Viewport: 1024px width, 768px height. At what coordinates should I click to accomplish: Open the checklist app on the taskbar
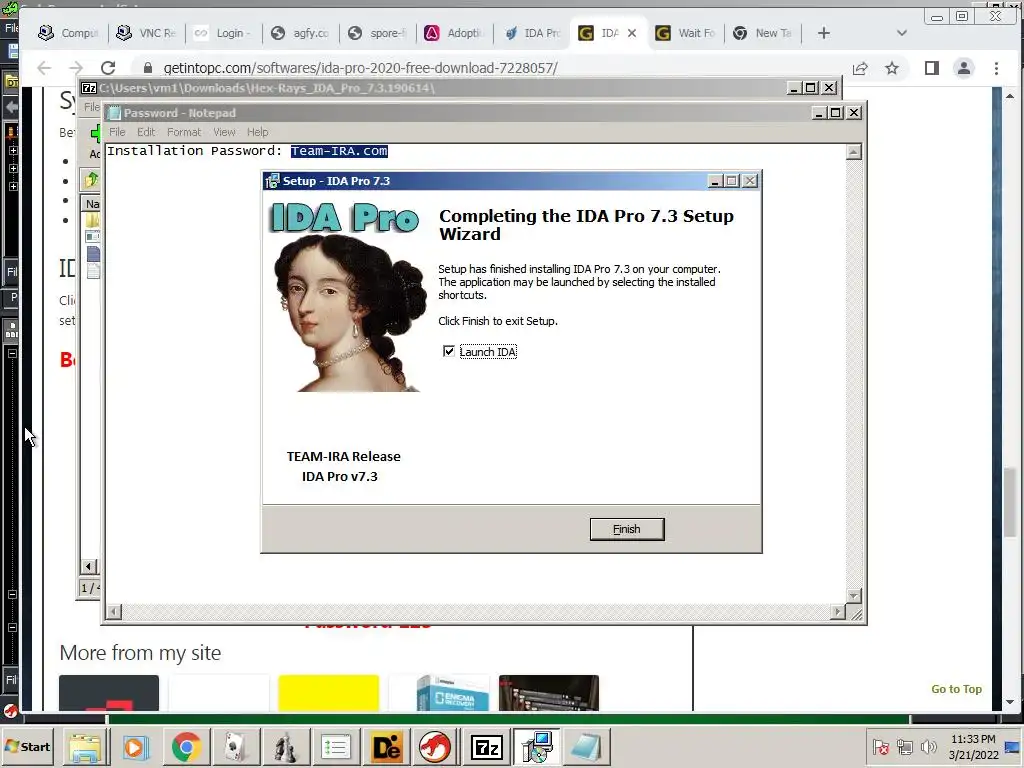(x=336, y=747)
